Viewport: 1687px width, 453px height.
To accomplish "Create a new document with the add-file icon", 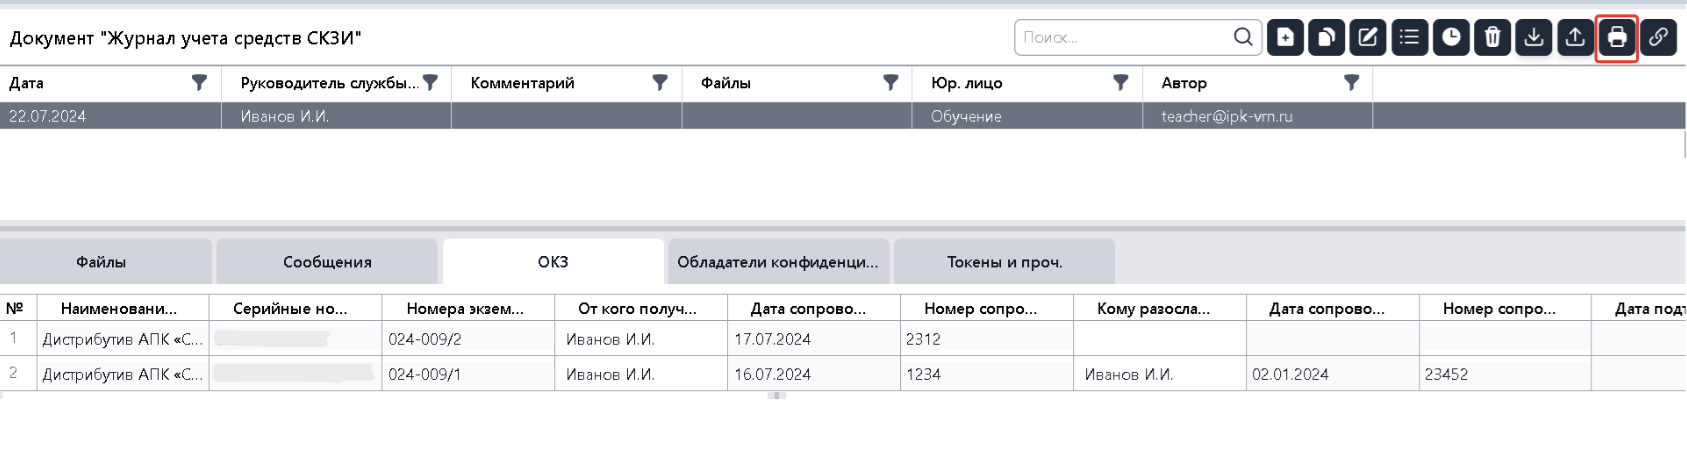I will (1285, 38).
